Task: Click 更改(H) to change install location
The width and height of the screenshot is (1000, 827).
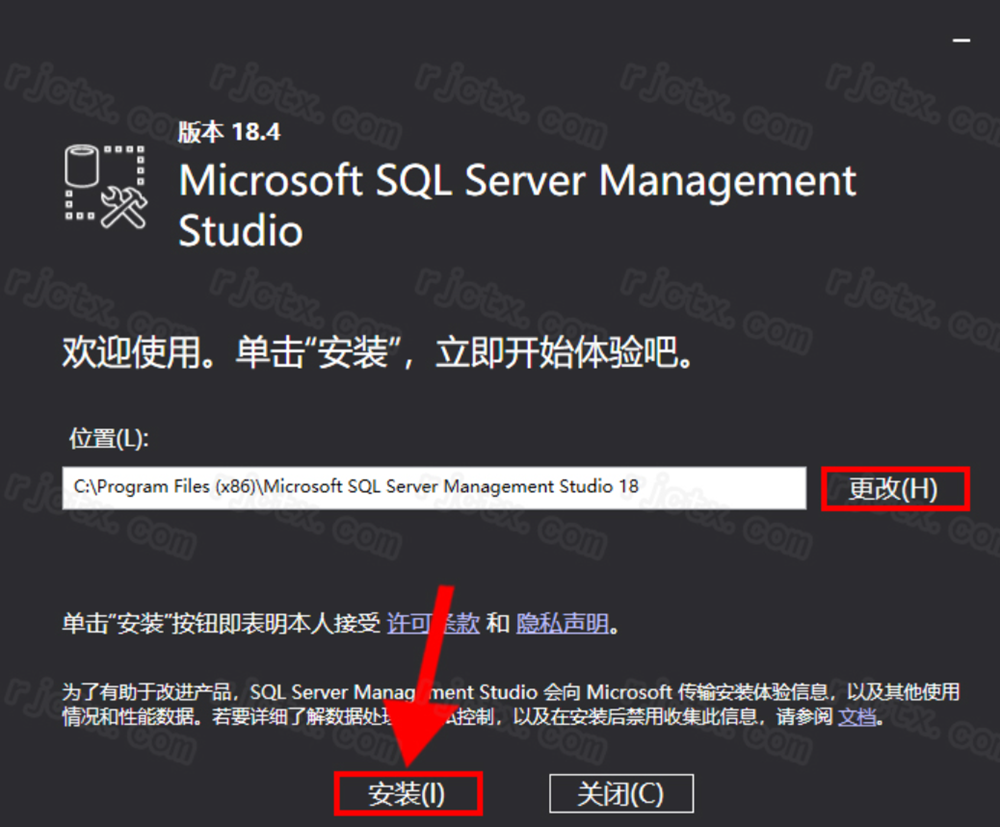Action: click(894, 489)
